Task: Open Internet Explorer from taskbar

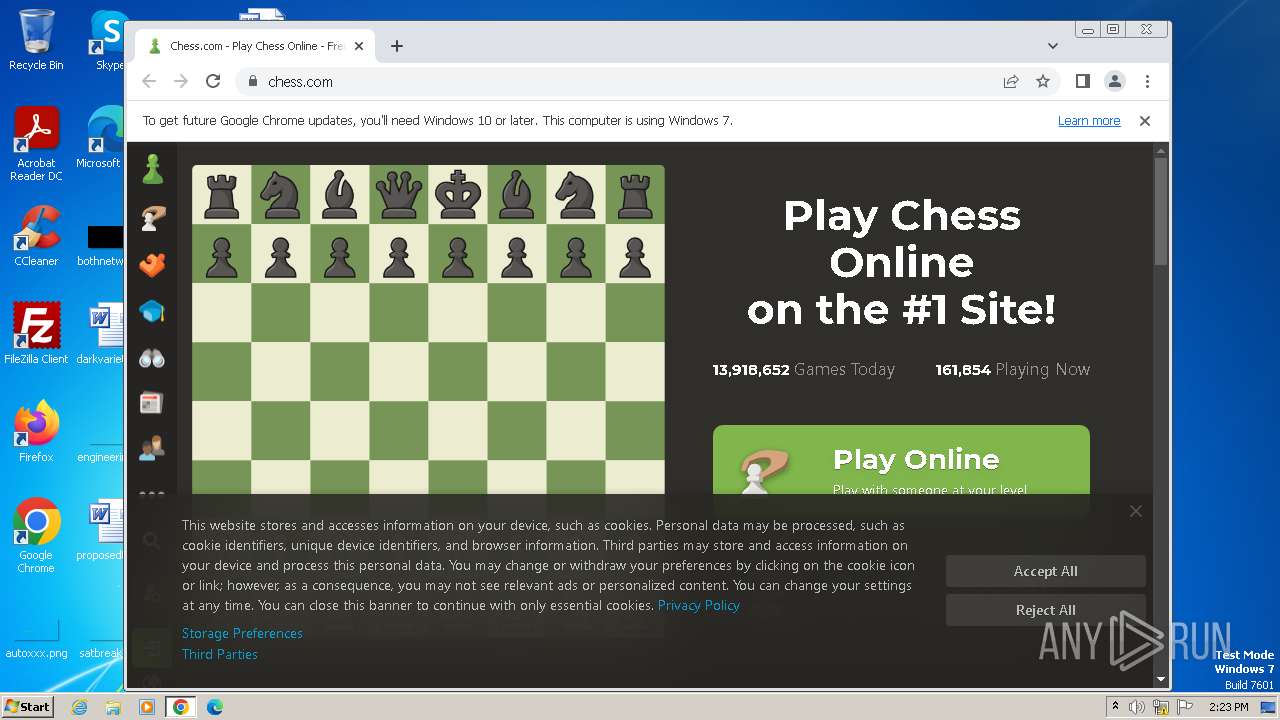Action: point(79,707)
